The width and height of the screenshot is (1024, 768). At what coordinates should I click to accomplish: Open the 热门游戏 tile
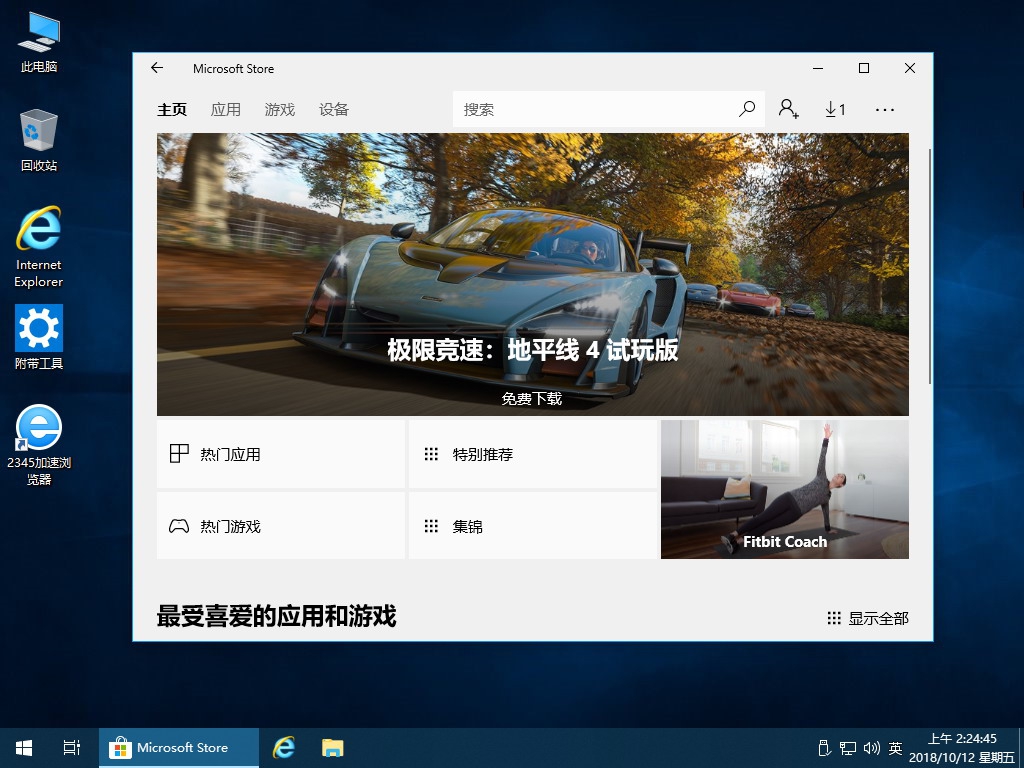pos(281,526)
